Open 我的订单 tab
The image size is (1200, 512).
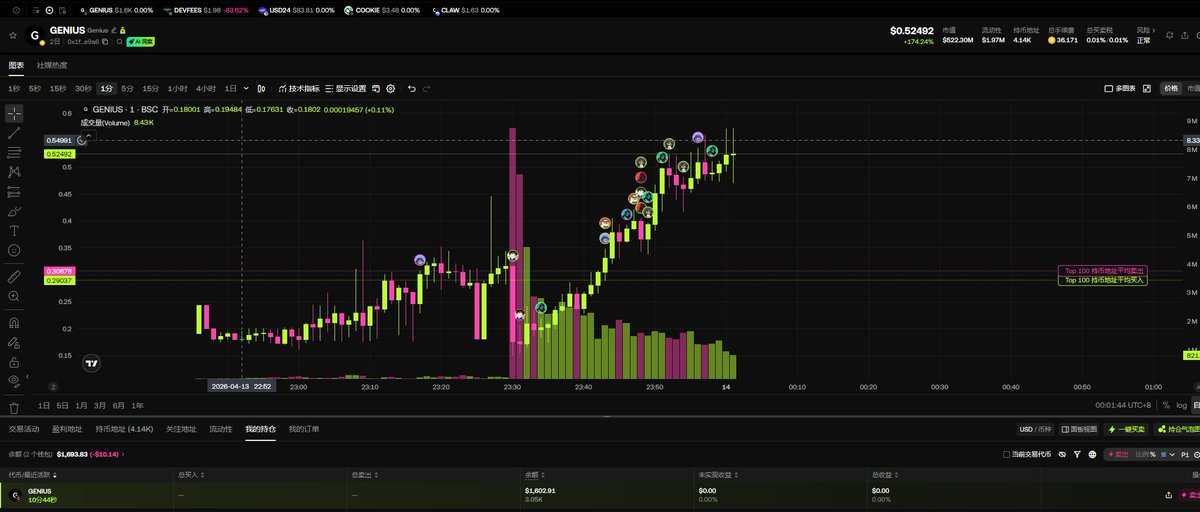pyautogui.click(x=304, y=429)
